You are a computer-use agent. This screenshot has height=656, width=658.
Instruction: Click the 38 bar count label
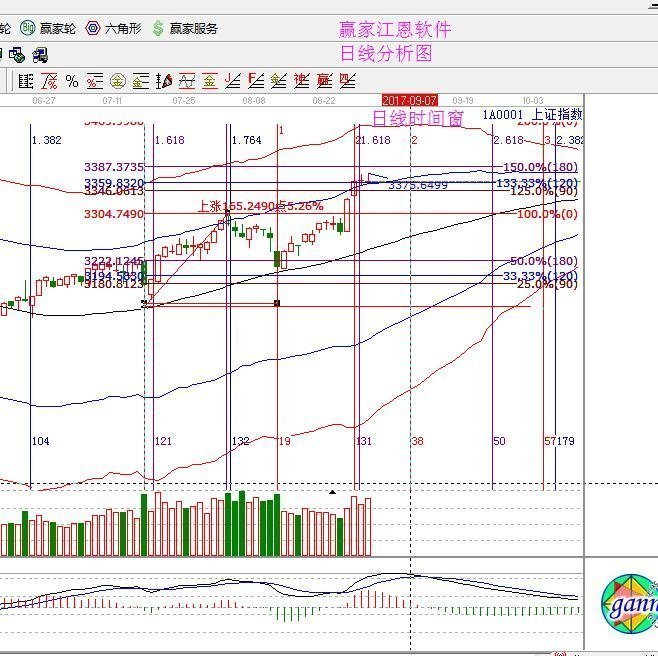click(418, 441)
